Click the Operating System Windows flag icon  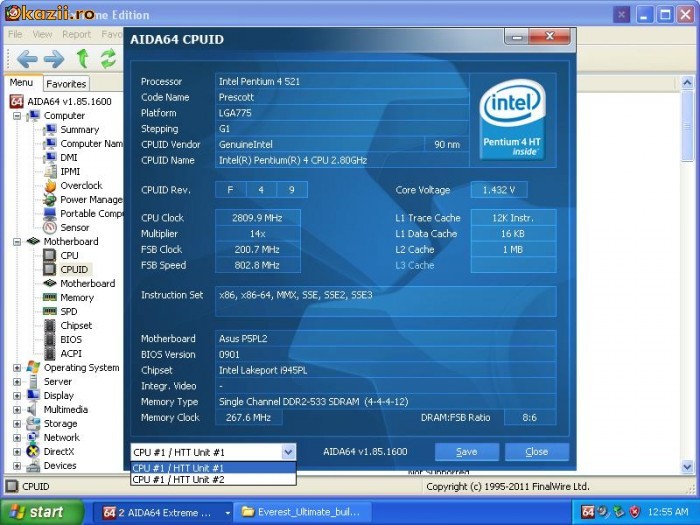(x=33, y=367)
